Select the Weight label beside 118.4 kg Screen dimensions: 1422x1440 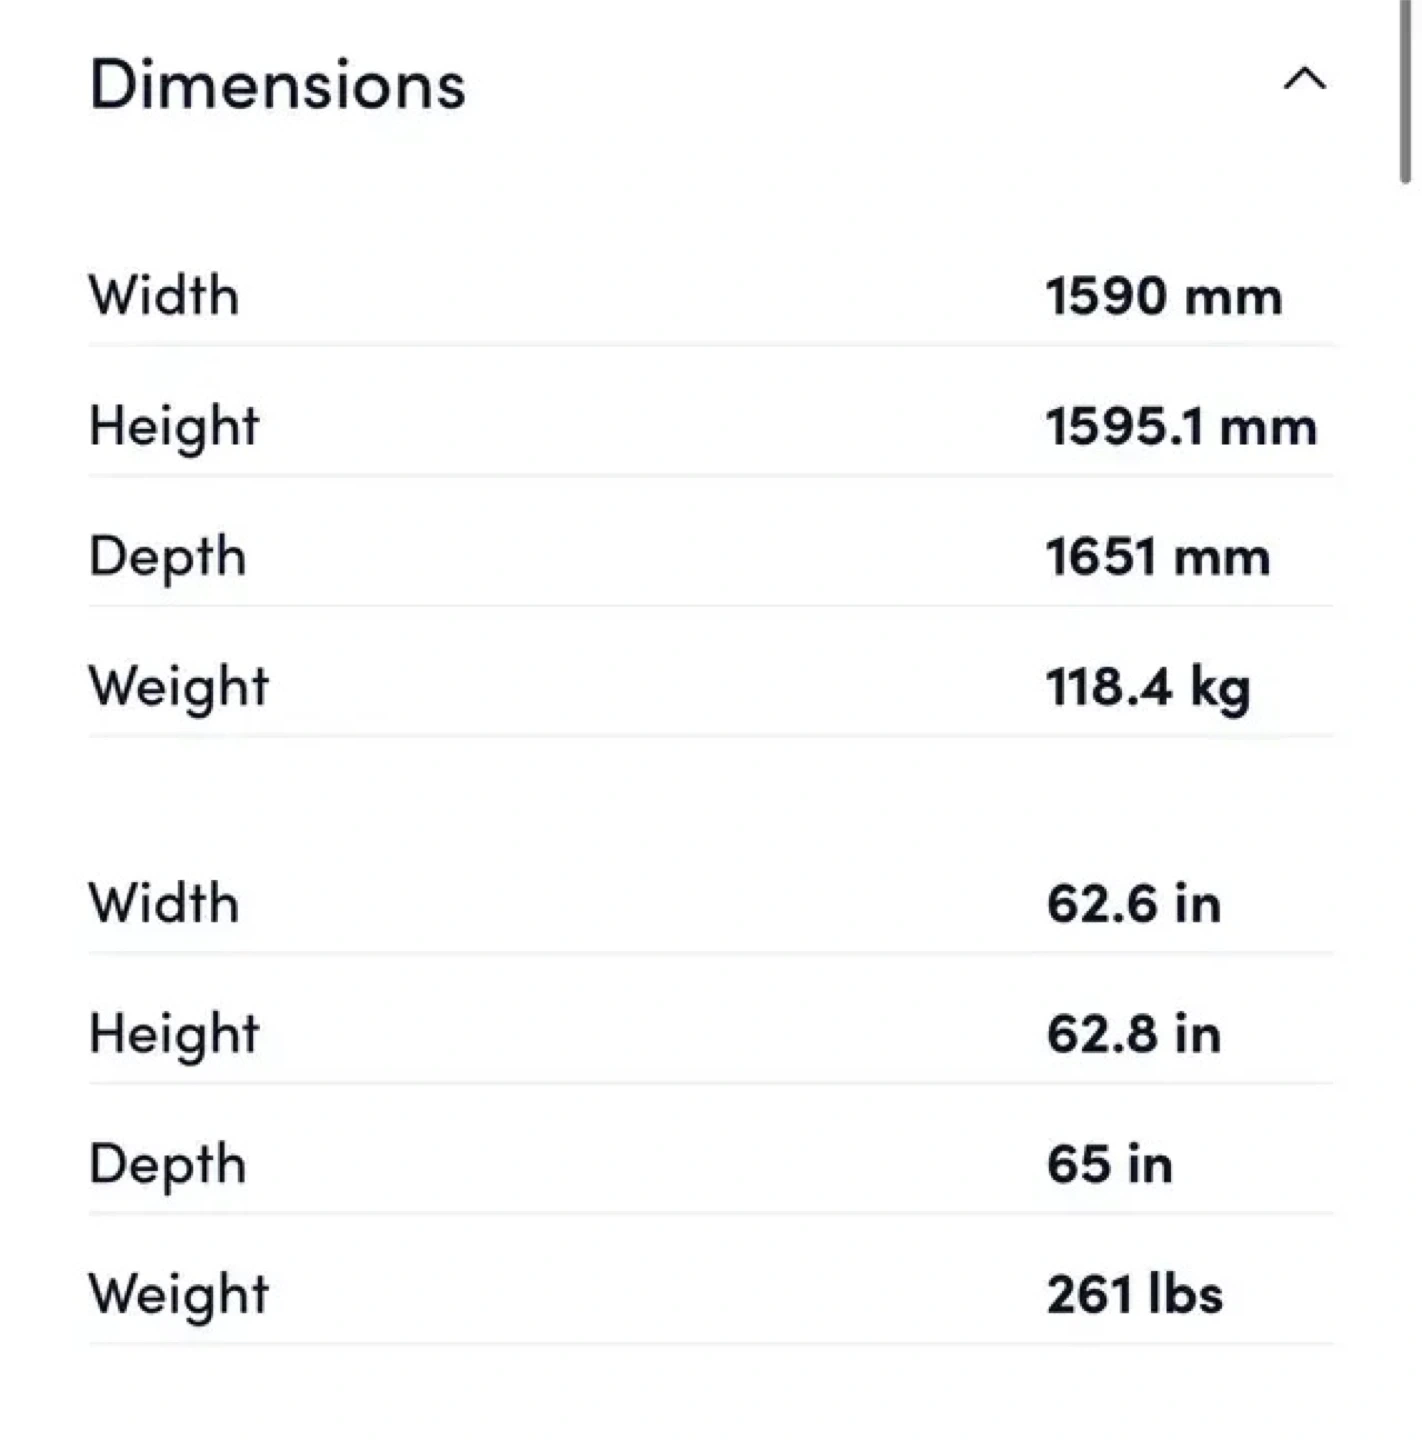coord(179,688)
